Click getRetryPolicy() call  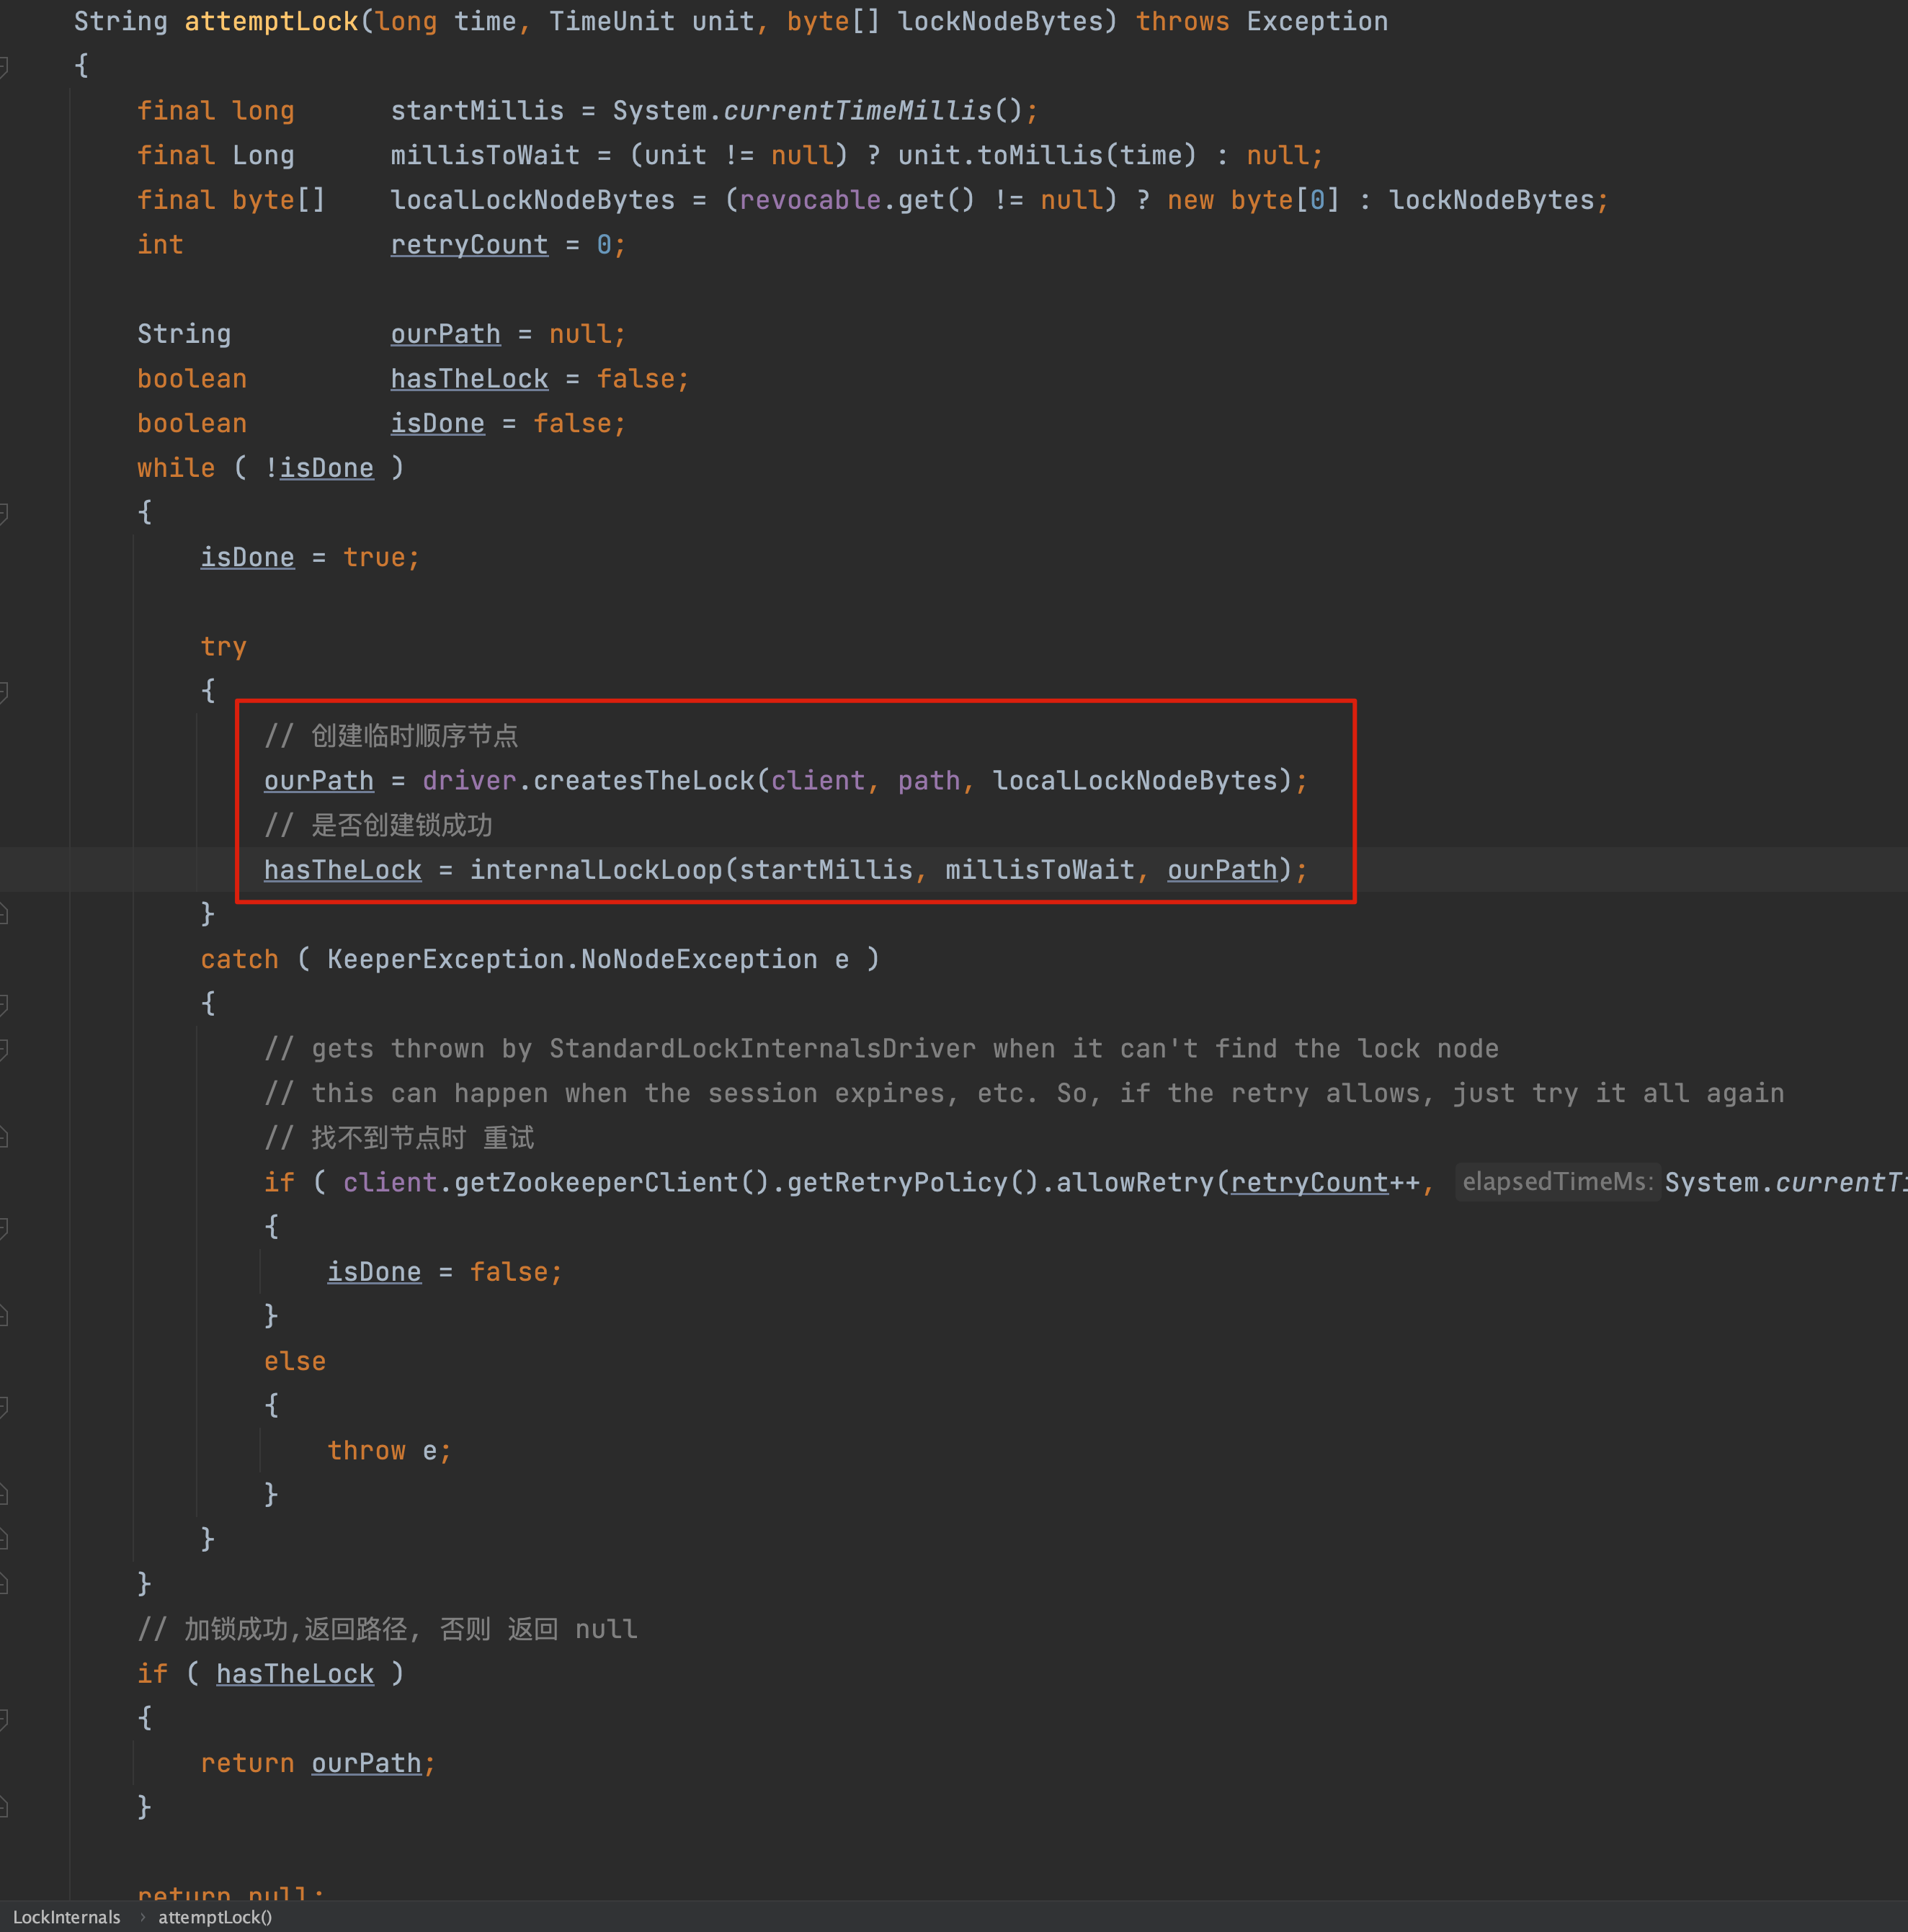click(913, 1182)
